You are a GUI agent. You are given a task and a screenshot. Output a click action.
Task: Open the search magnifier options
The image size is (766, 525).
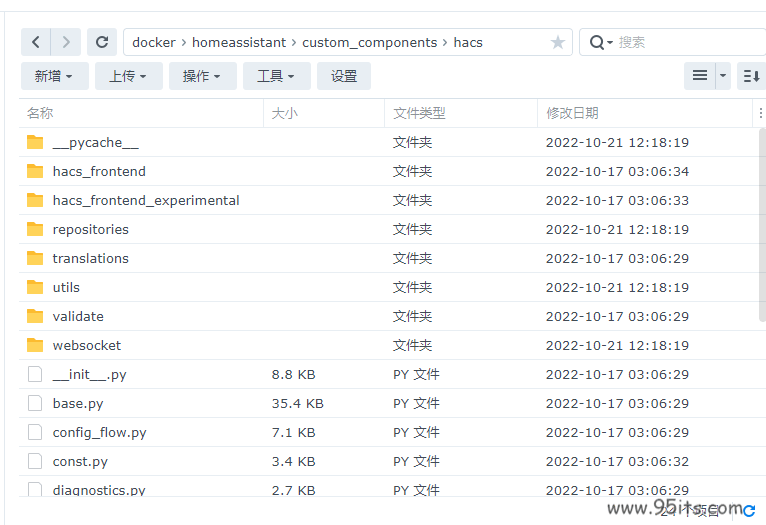pos(600,42)
